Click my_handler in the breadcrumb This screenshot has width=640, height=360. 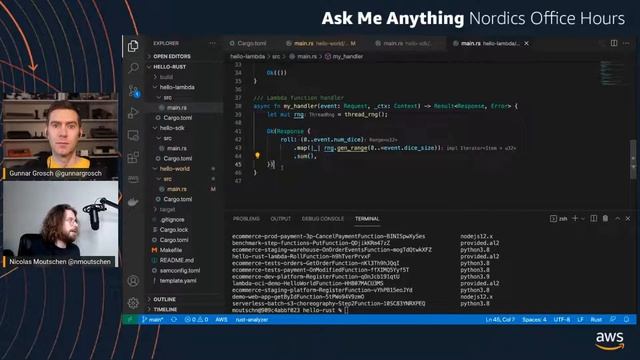point(347,56)
